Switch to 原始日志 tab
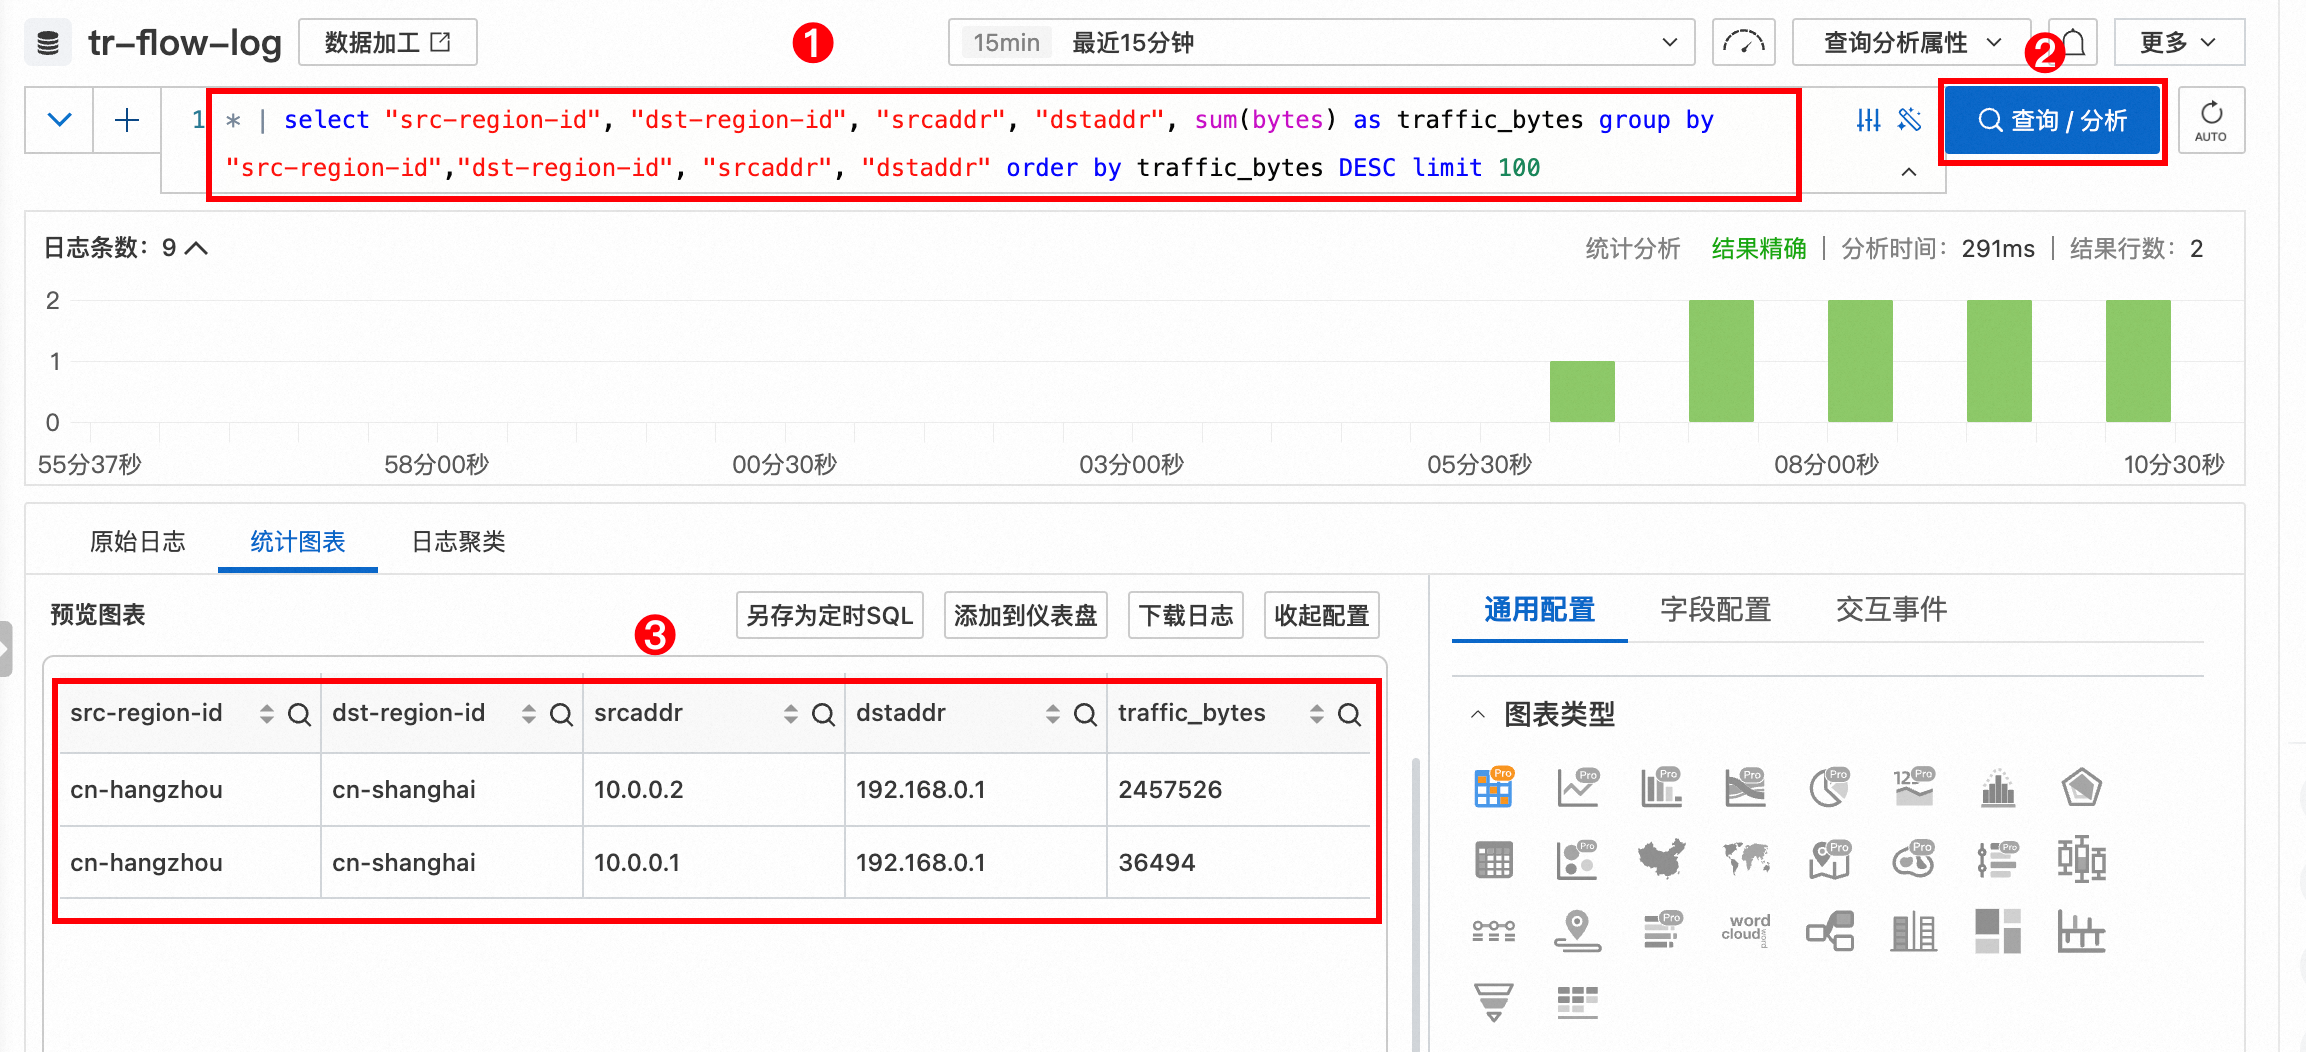 tap(138, 542)
